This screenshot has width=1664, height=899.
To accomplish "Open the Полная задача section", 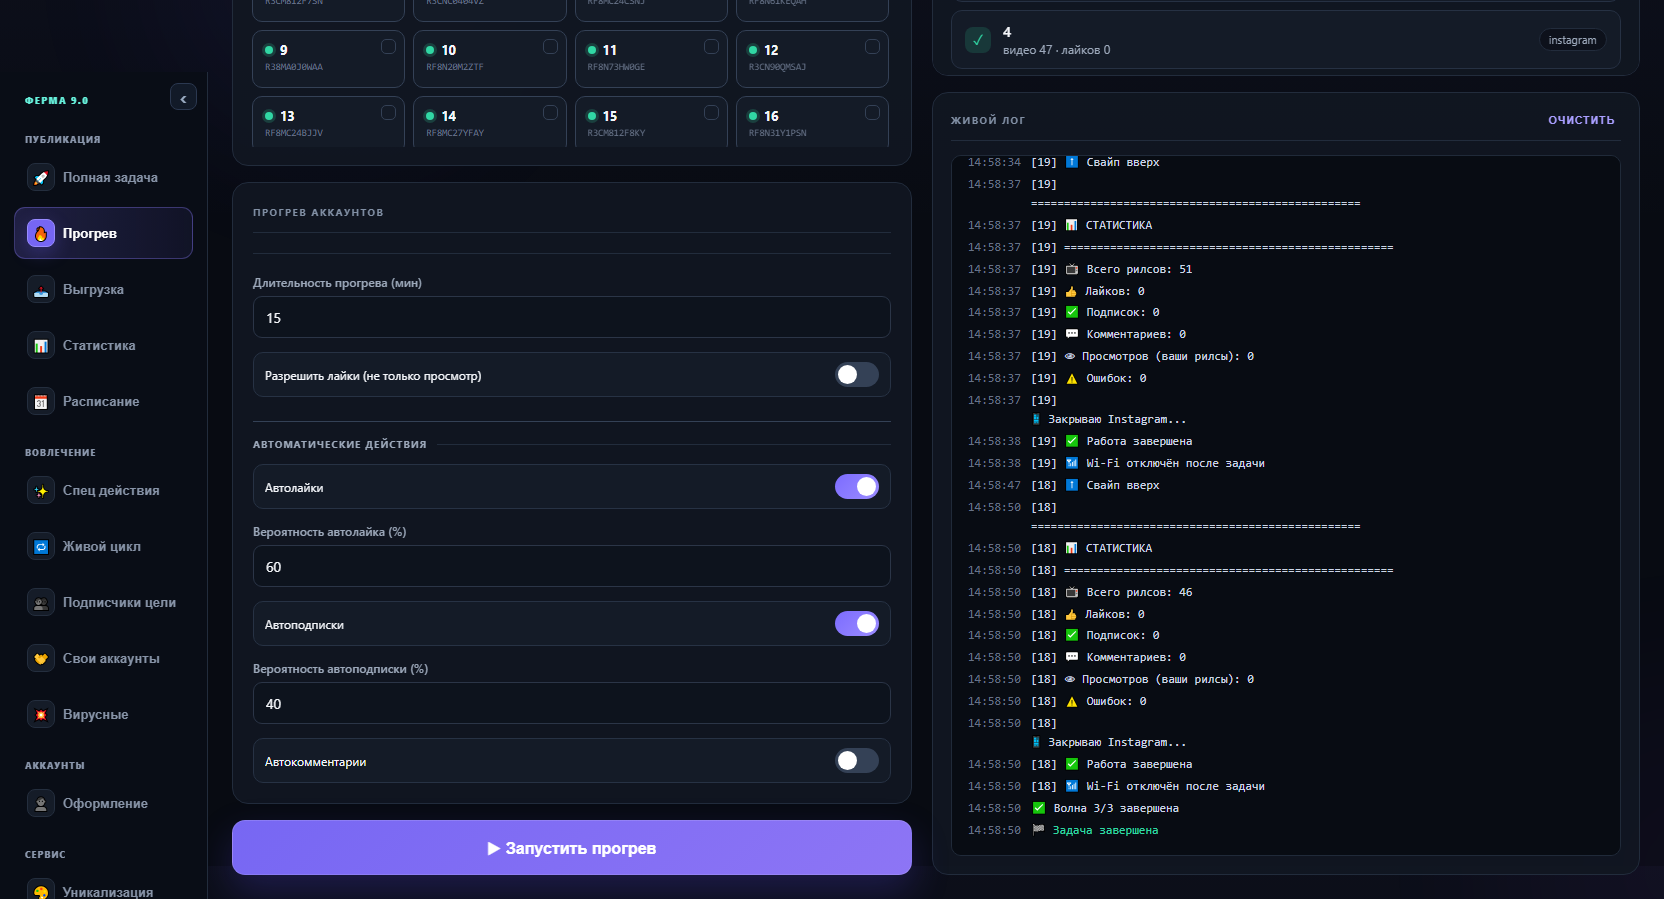I will point(103,178).
